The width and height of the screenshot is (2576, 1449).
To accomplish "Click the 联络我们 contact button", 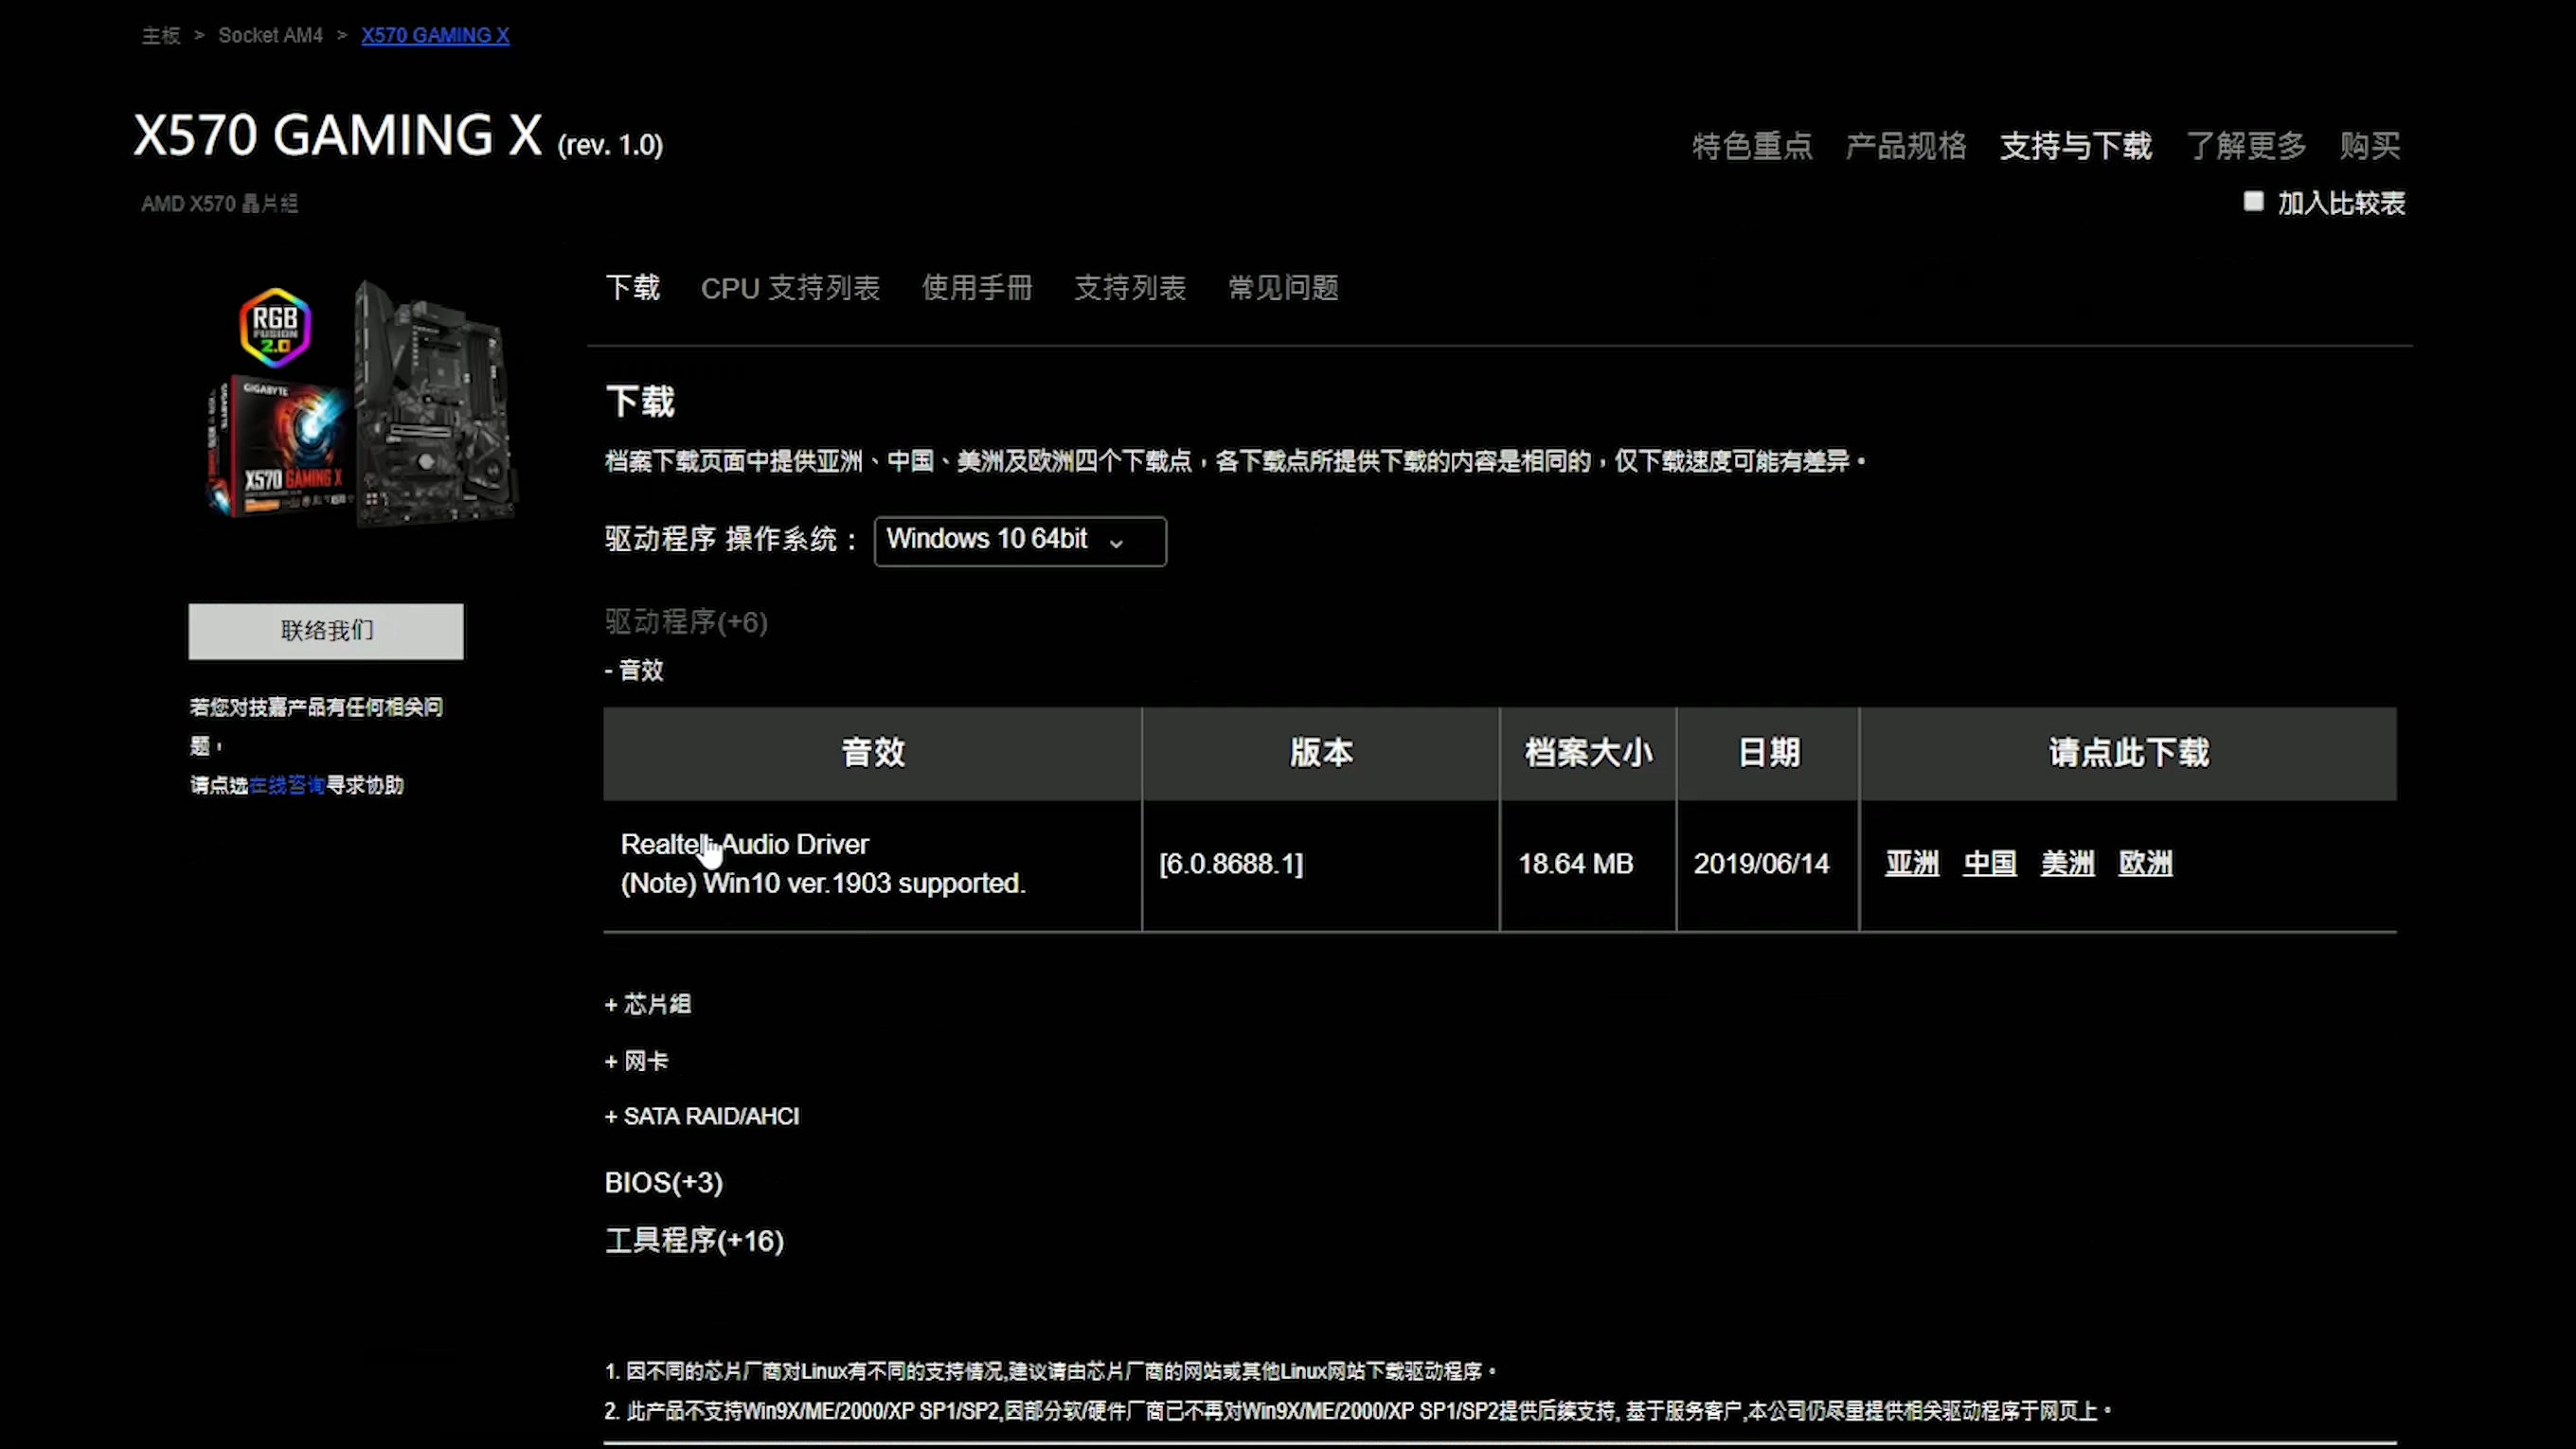I will tap(326, 631).
